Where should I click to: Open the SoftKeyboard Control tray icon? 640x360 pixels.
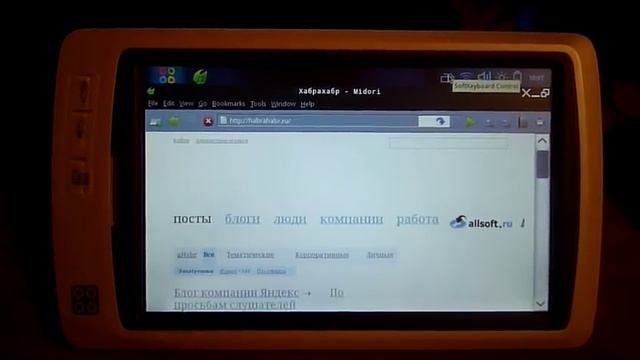click(447, 78)
